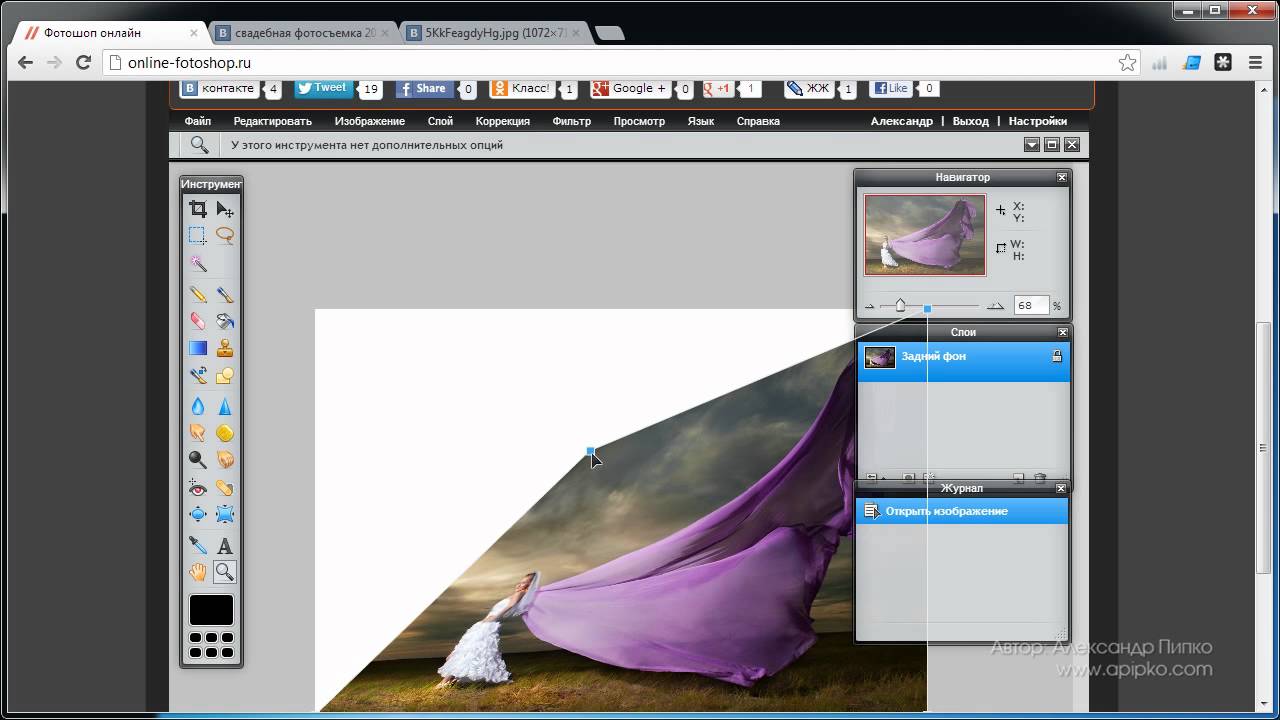
Task: Select the Color Picker eyedropper tool
Action: (198, 545)
